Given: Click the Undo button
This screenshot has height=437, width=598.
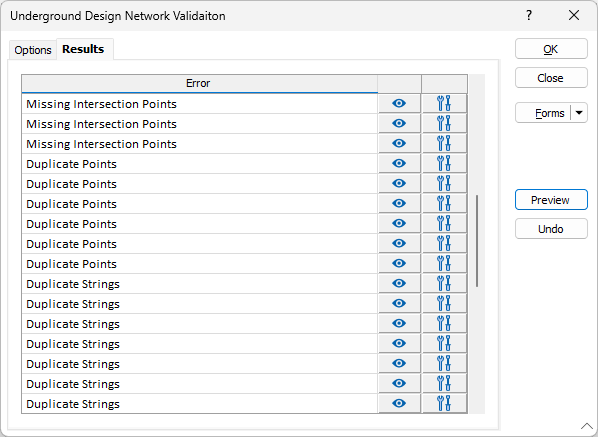Looking at the screenshot, I should 551,229.
